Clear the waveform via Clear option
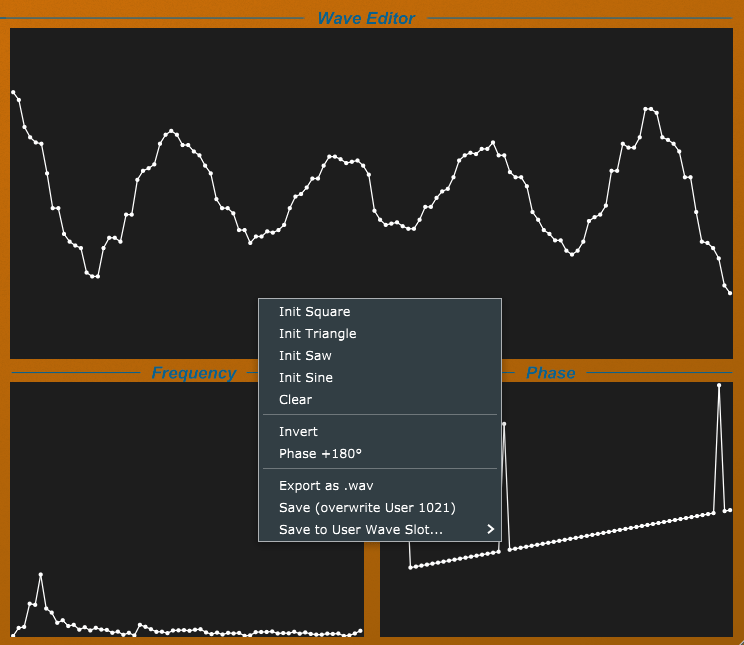Viewport: 744px width, 645px height. (295, 400)
